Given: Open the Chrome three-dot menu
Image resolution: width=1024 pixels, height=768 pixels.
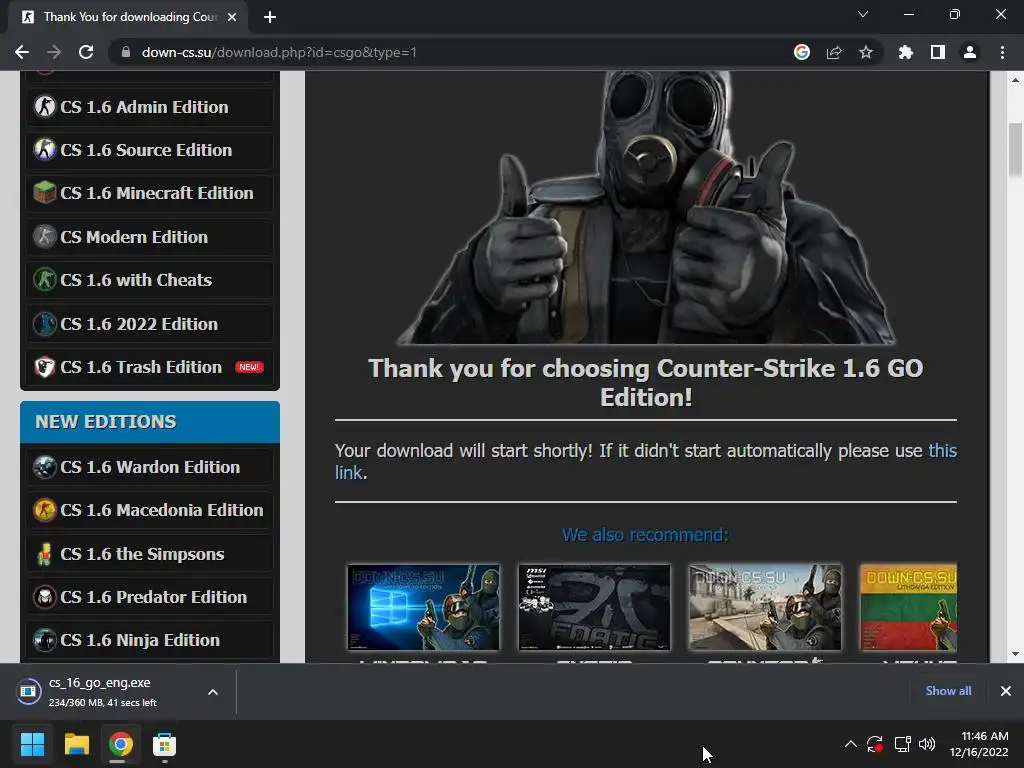Looking at the screenshot, I should click(1002, 52).
